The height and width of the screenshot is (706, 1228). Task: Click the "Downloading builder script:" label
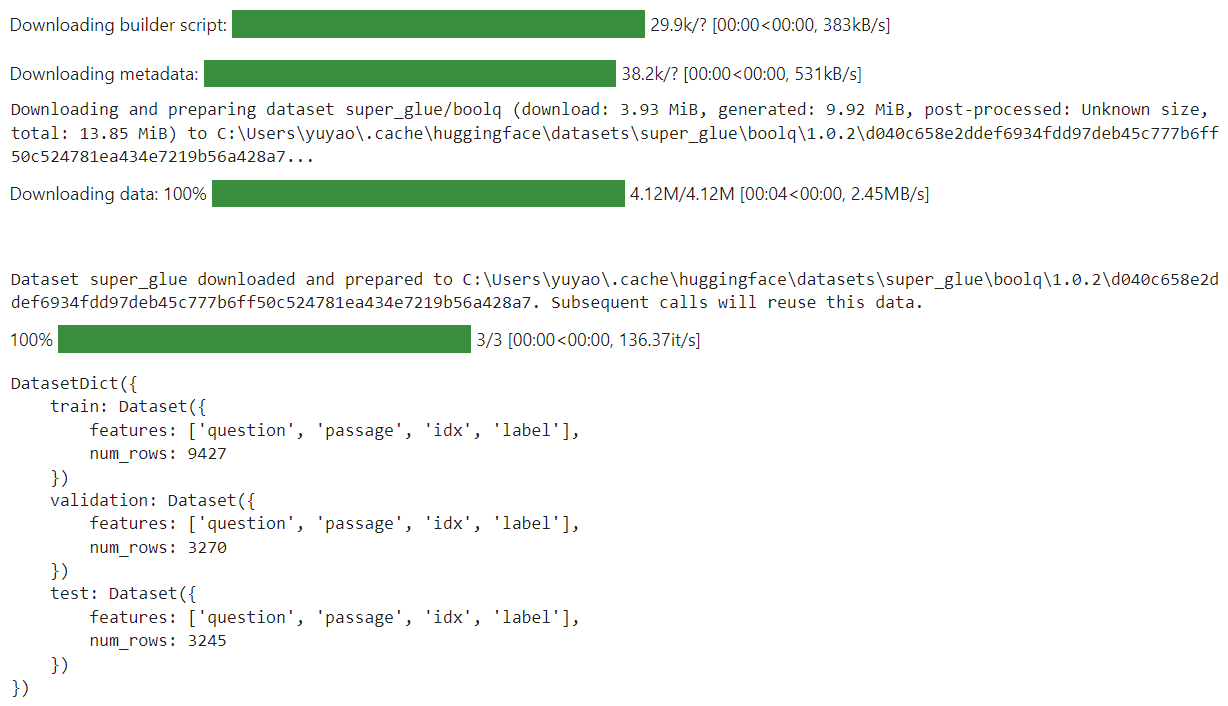pos(118,24)
